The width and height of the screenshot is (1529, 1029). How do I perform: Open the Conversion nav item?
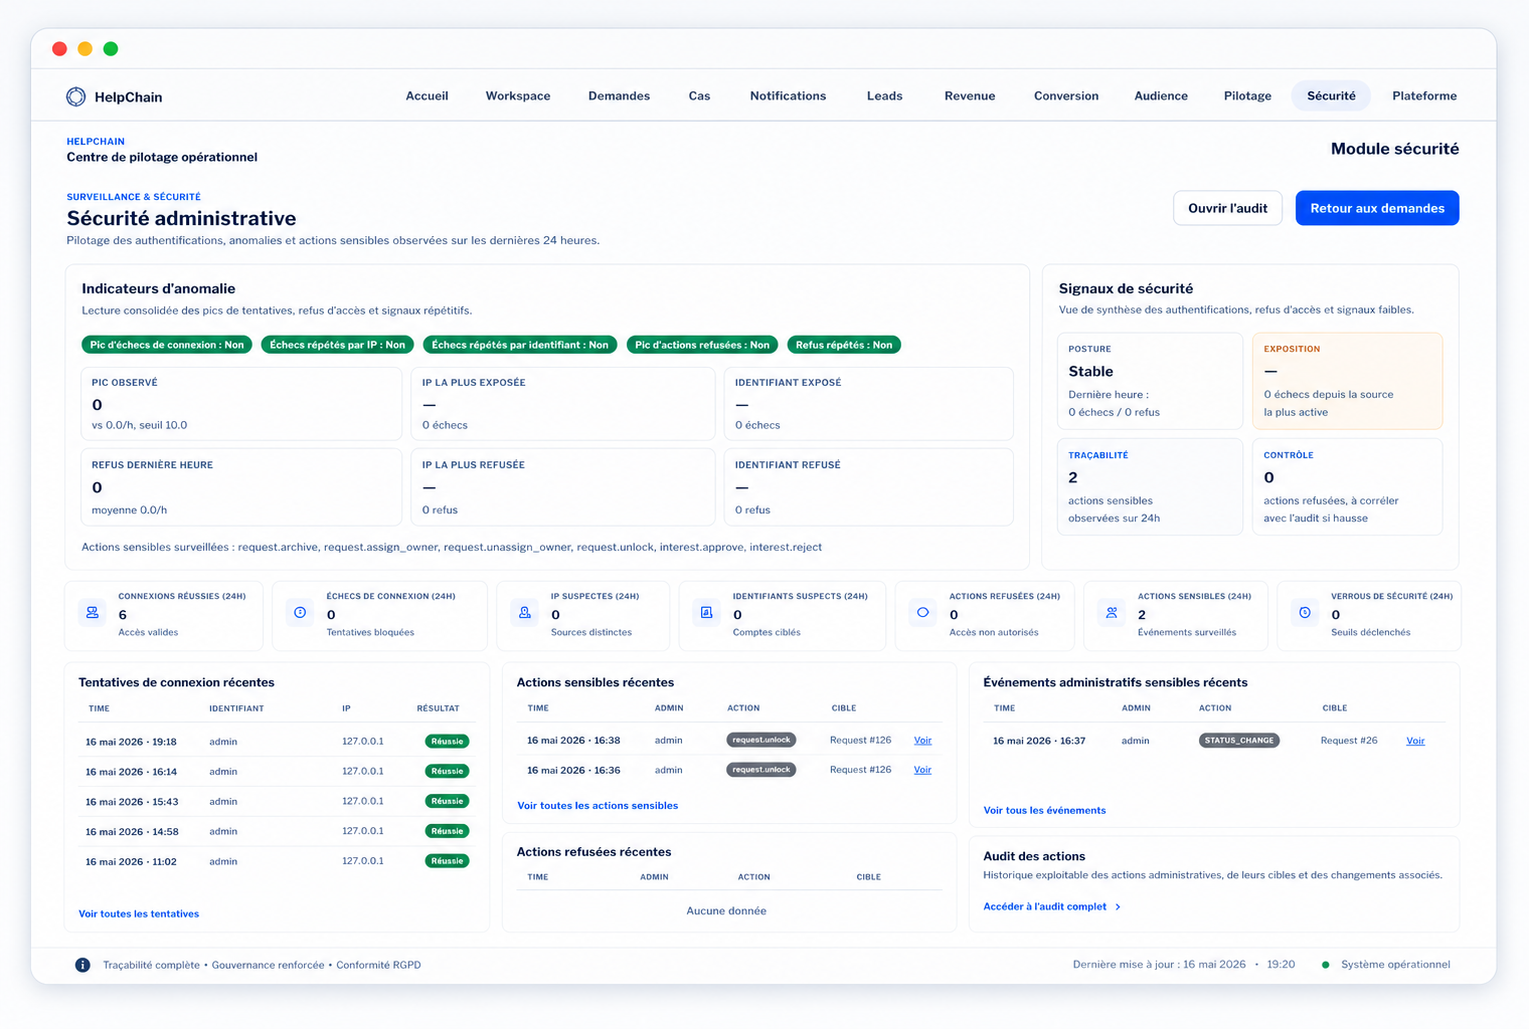(x=1066, y=96)
